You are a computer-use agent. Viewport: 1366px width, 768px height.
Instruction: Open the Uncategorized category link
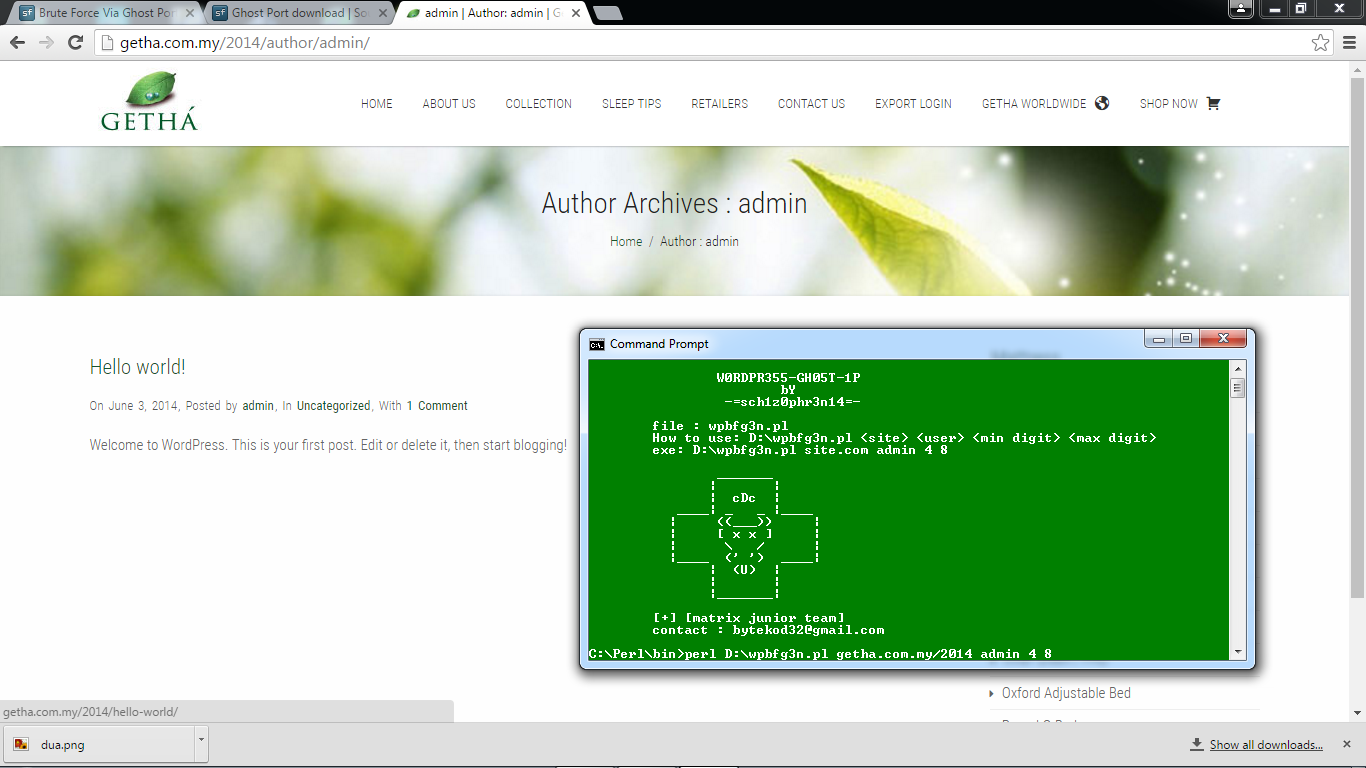click(x=333, y=406)
